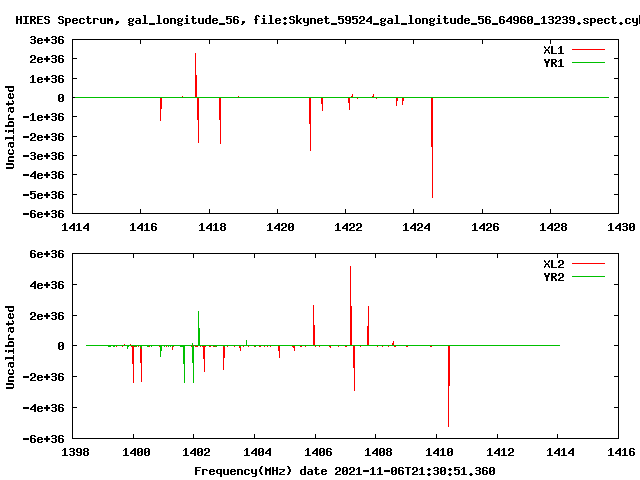Viewport: 640px width, 480px height.
Task: Click the top plot Uncalibrated y-axis title
Action: pos(10,127)
